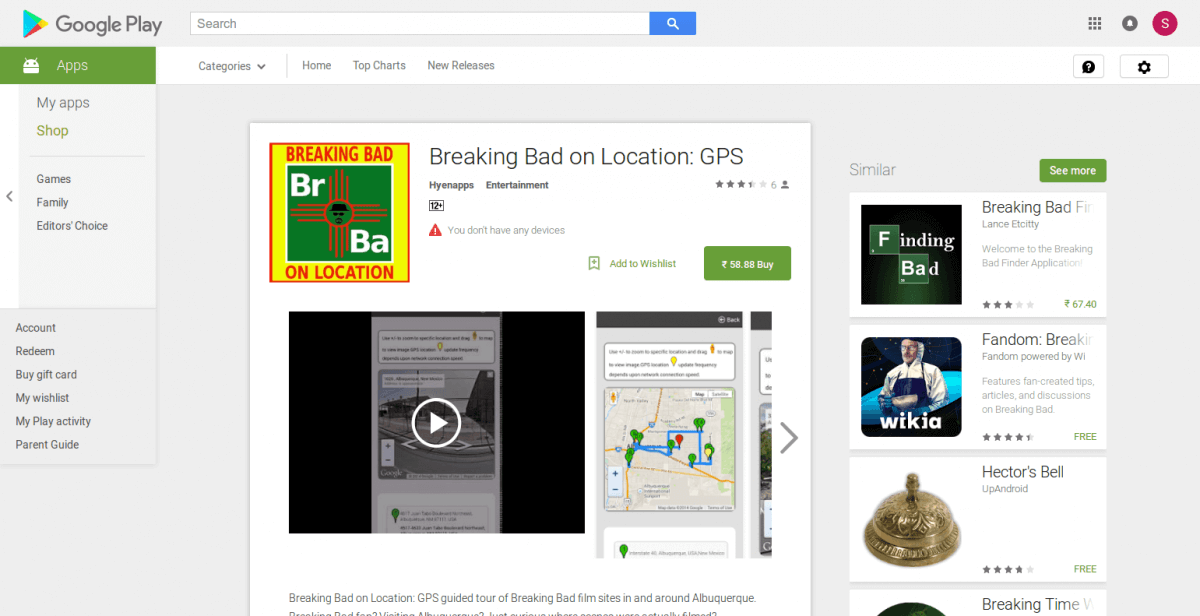Screen dimensions: 1200x616
Task: Open the account avatar with letter S
Action: pyautogui.click(x=1165, y=23)
